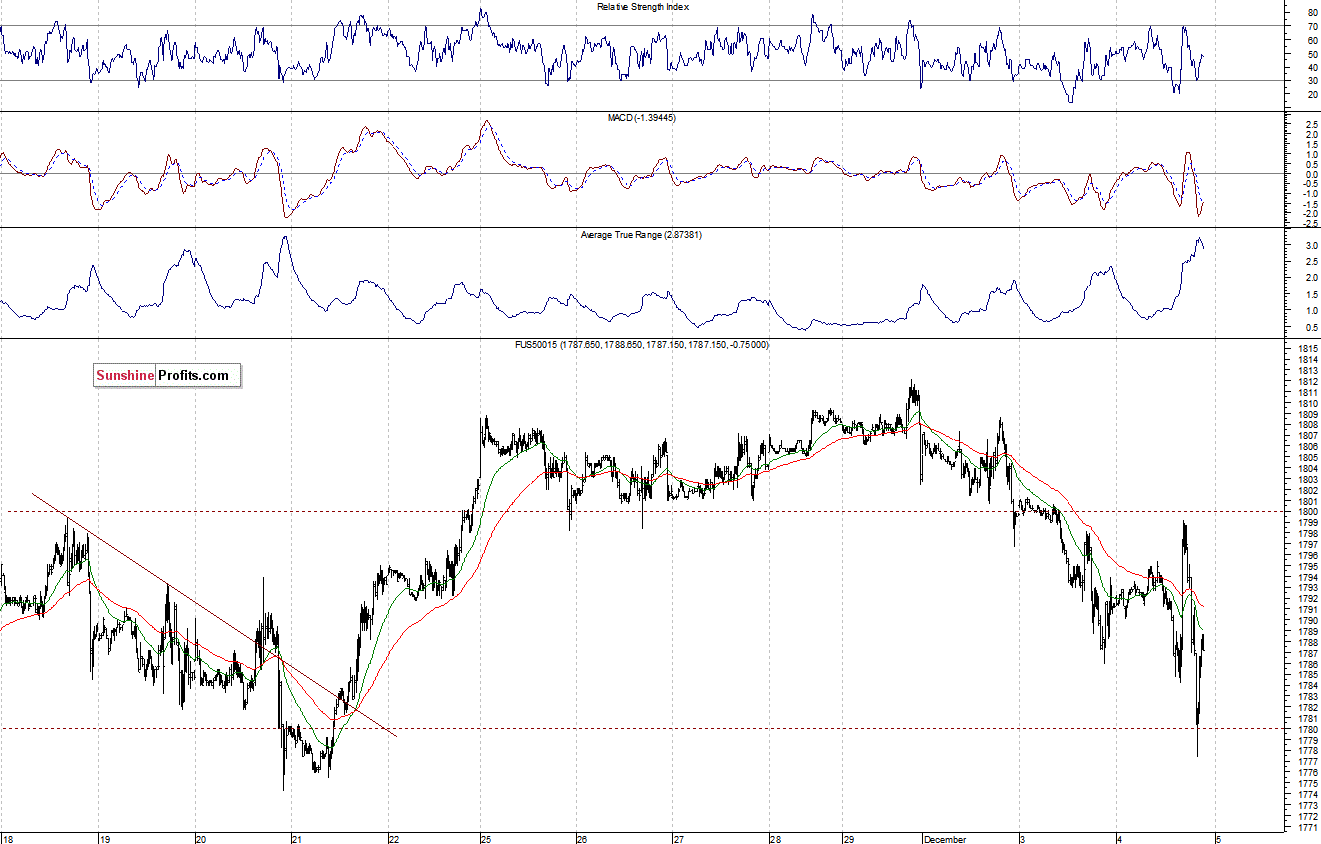
Task: Click the 18 date label on time axis
Action: (8, 839)
